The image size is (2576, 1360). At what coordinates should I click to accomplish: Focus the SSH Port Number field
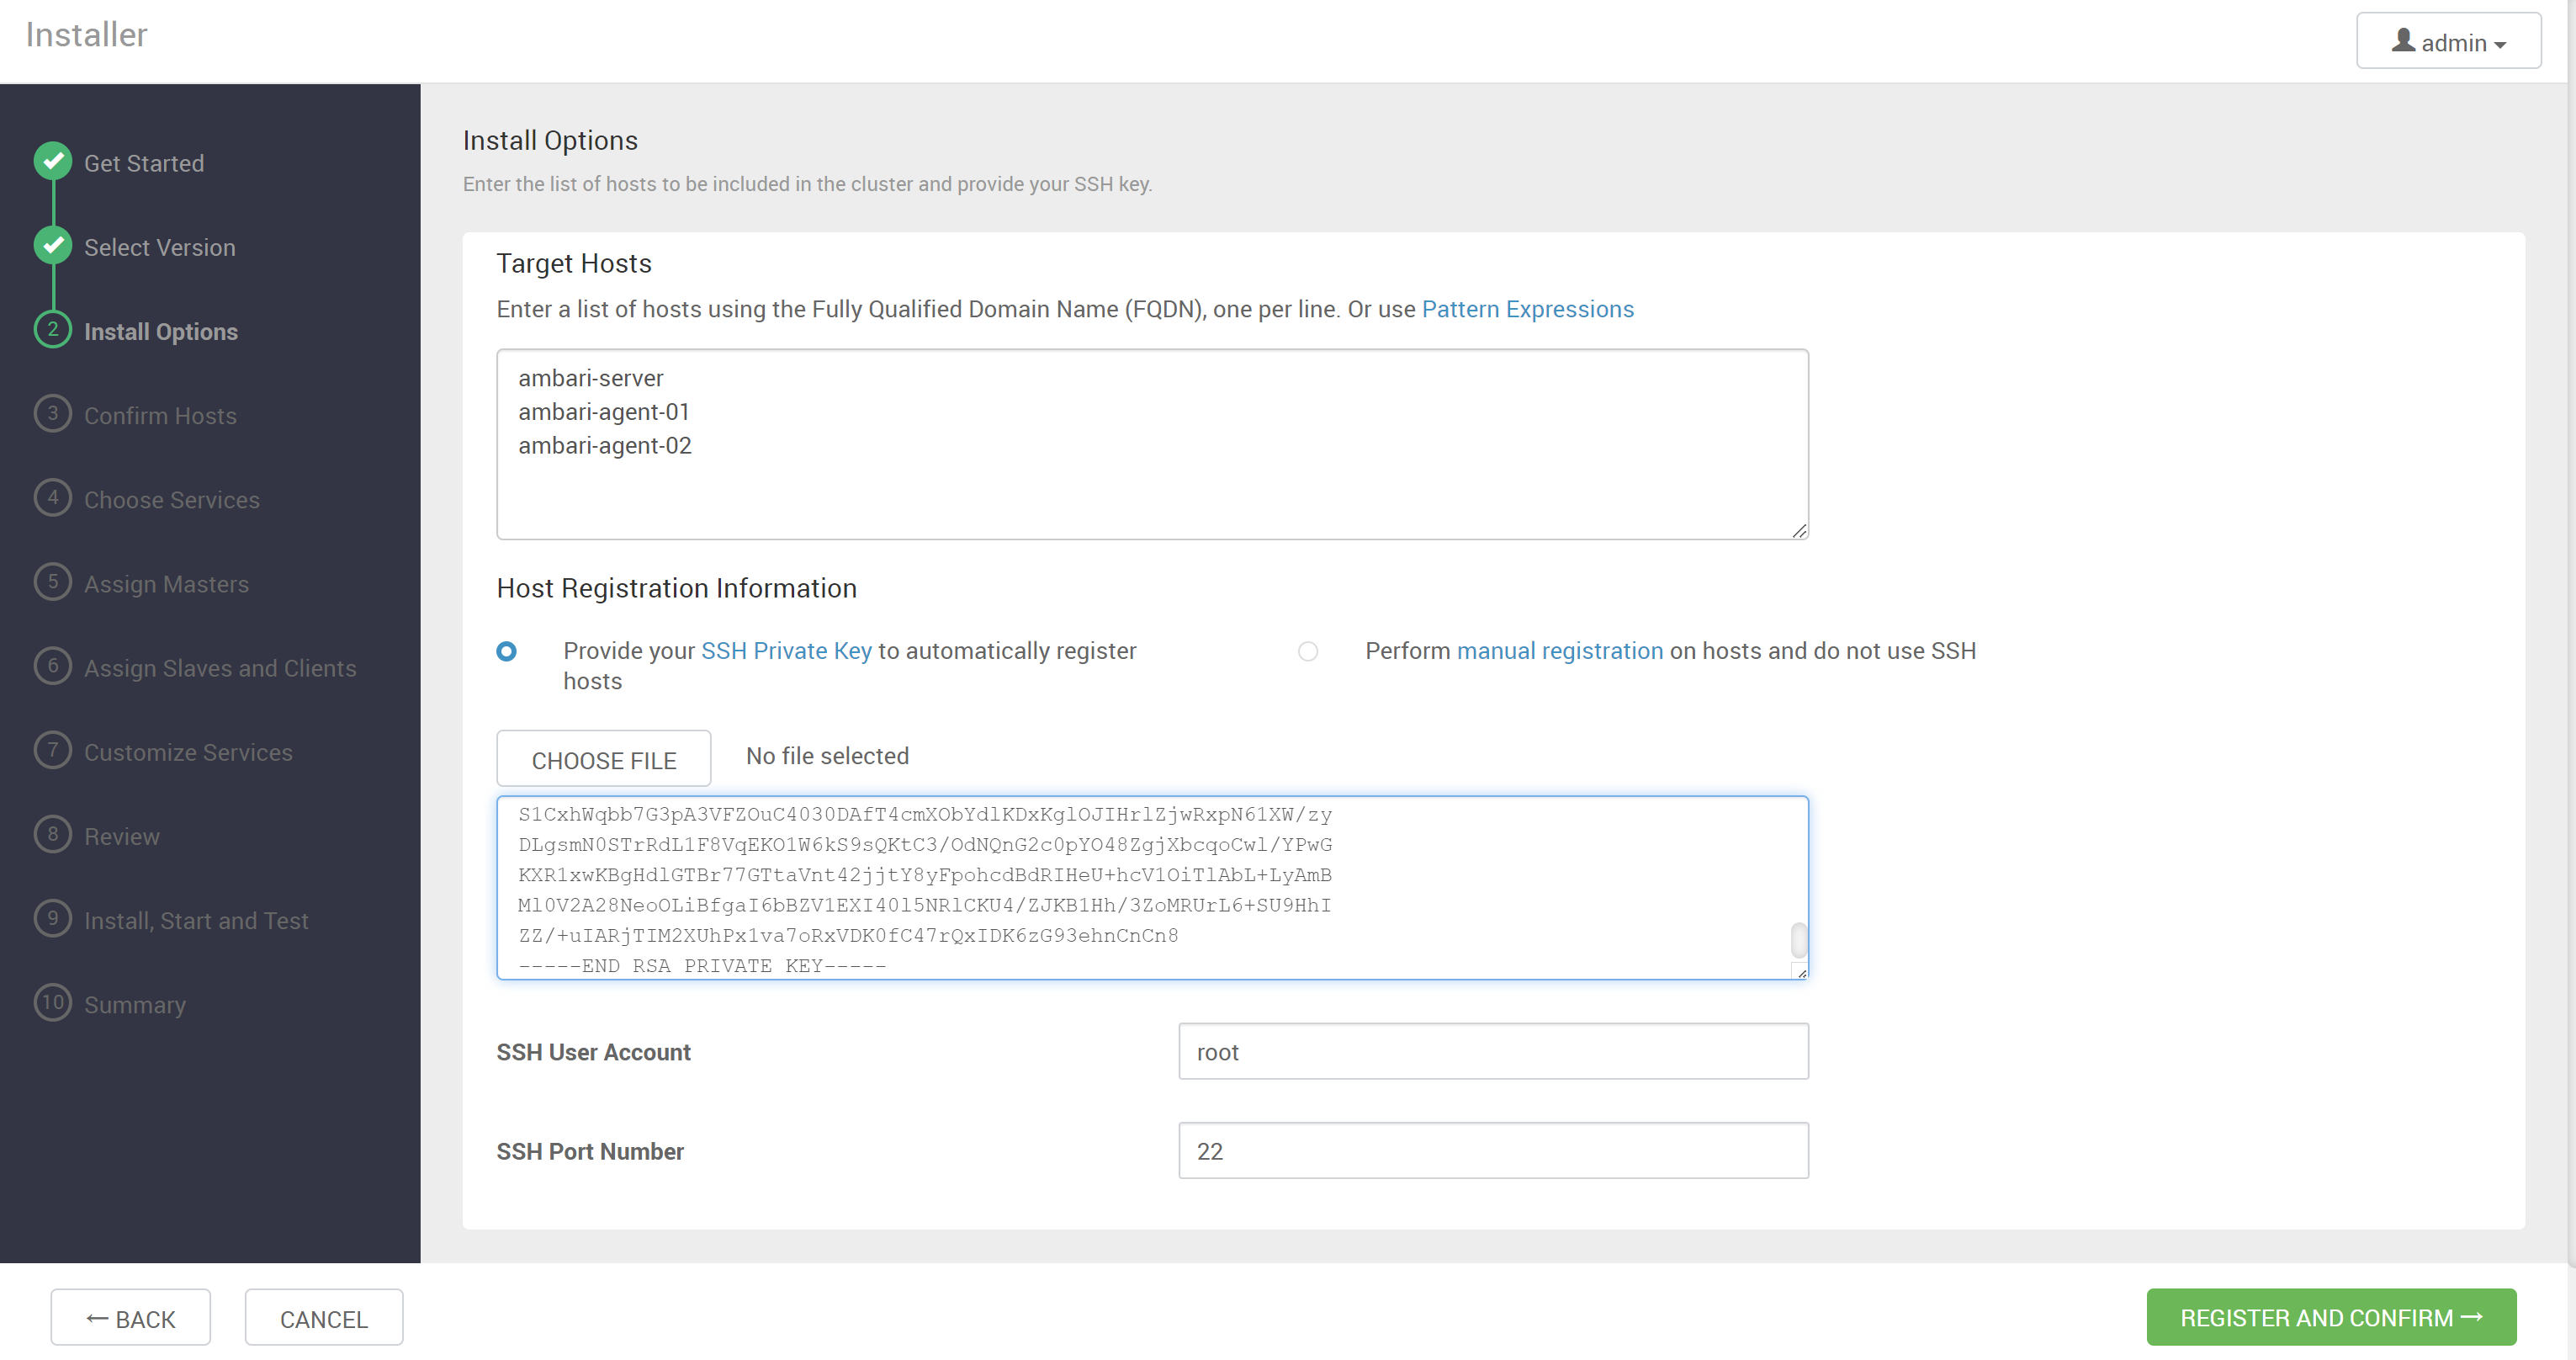click(1493, 1150)
